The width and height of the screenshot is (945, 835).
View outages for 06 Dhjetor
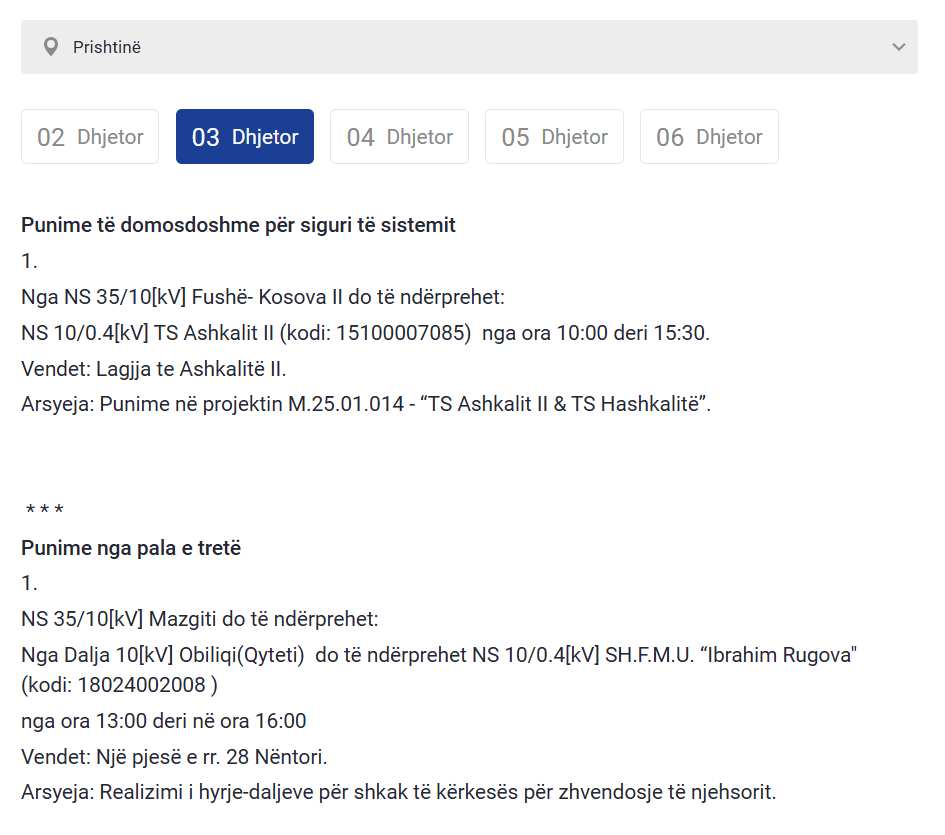point(709,137)
